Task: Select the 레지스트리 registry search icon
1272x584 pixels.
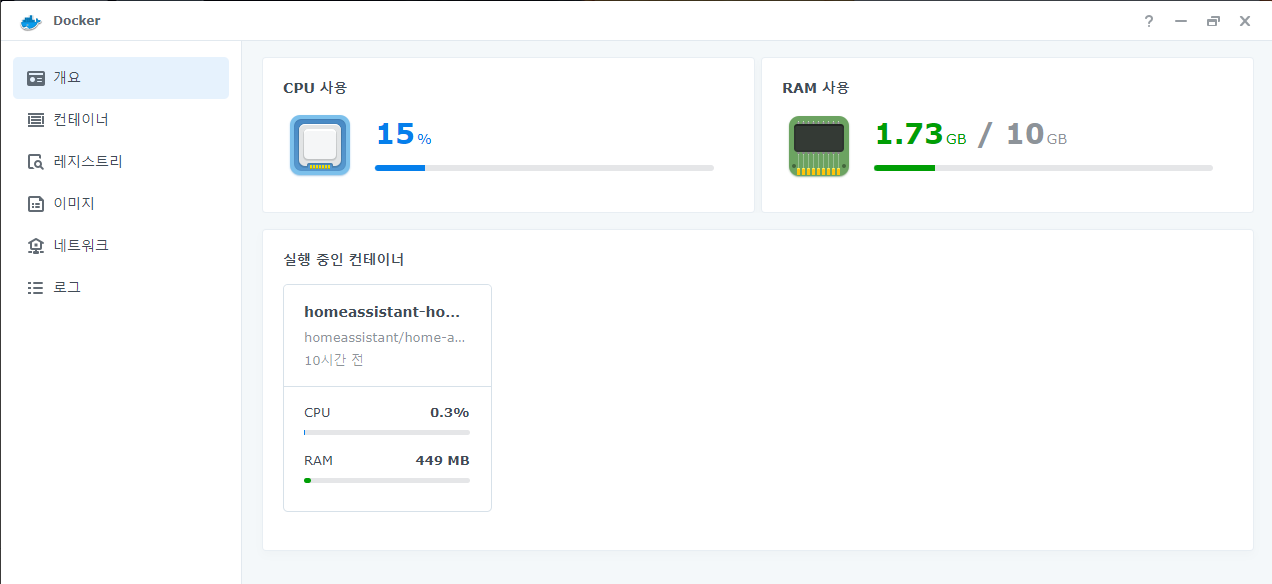Action: [x=36, y=162]
